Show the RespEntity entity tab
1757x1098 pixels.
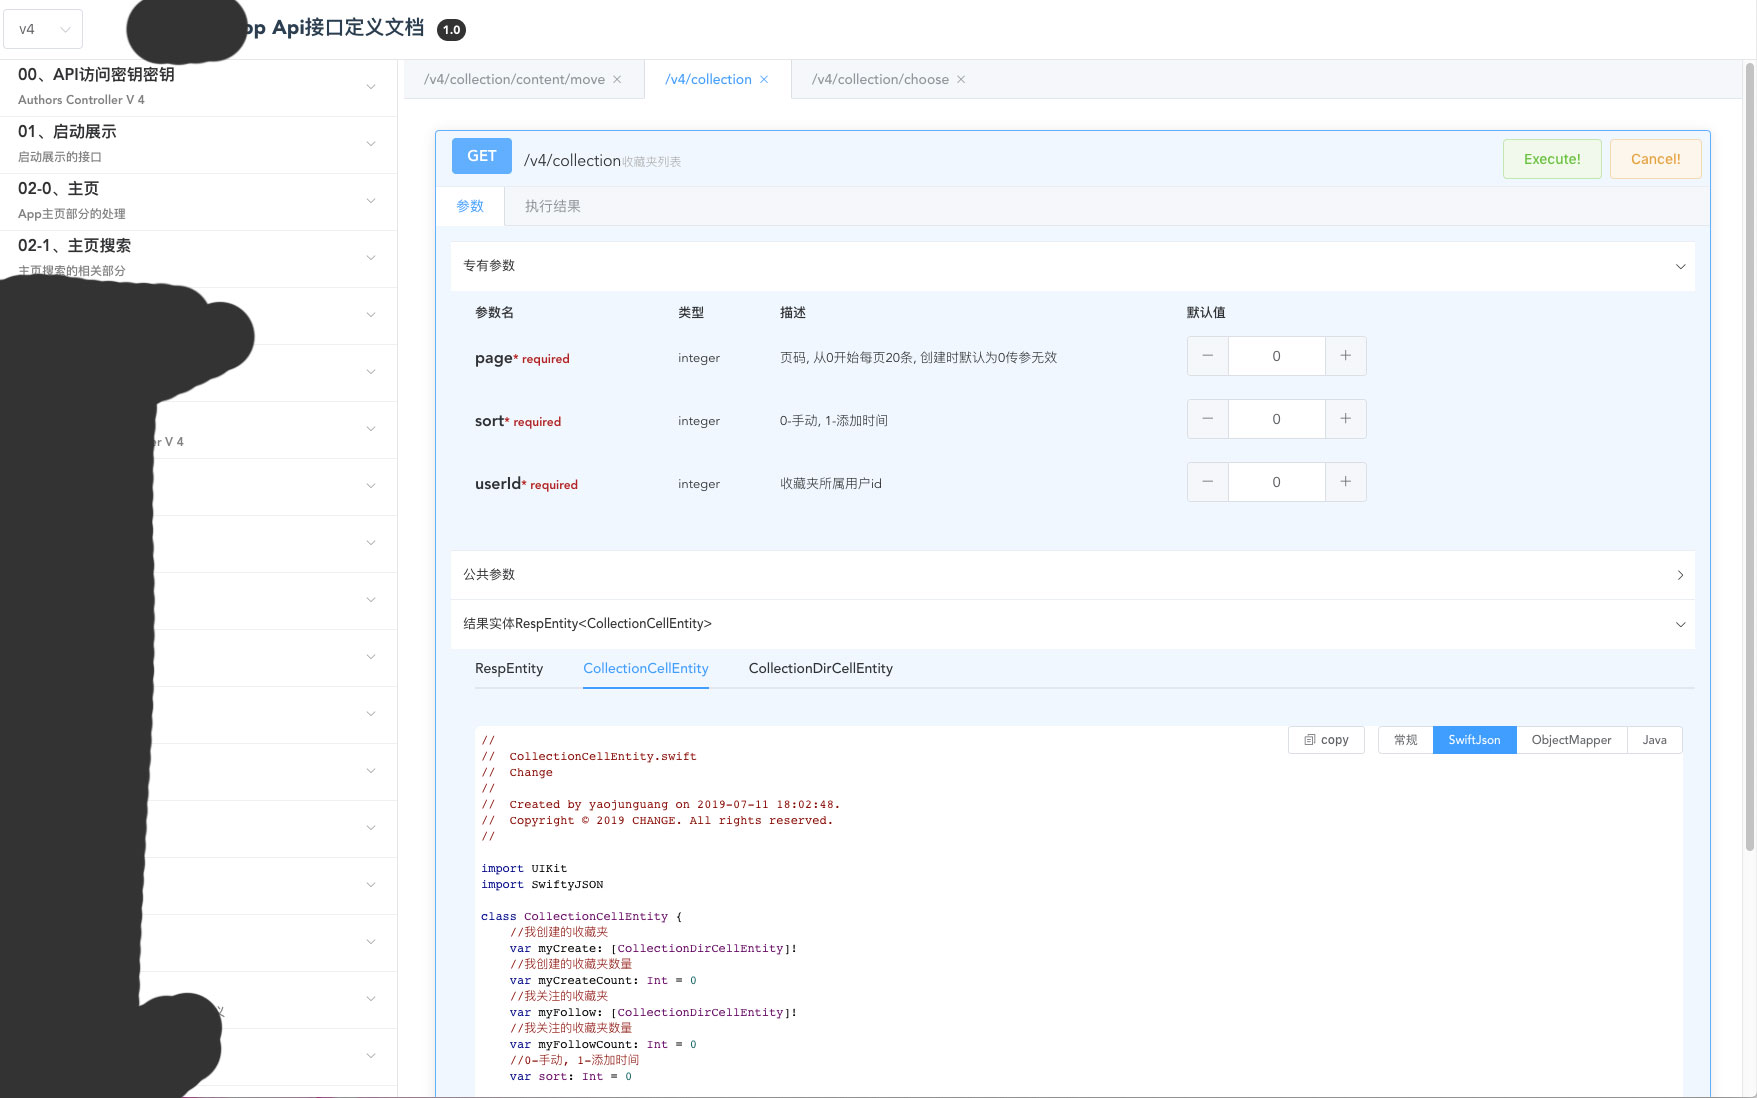[x=509, y=668]
